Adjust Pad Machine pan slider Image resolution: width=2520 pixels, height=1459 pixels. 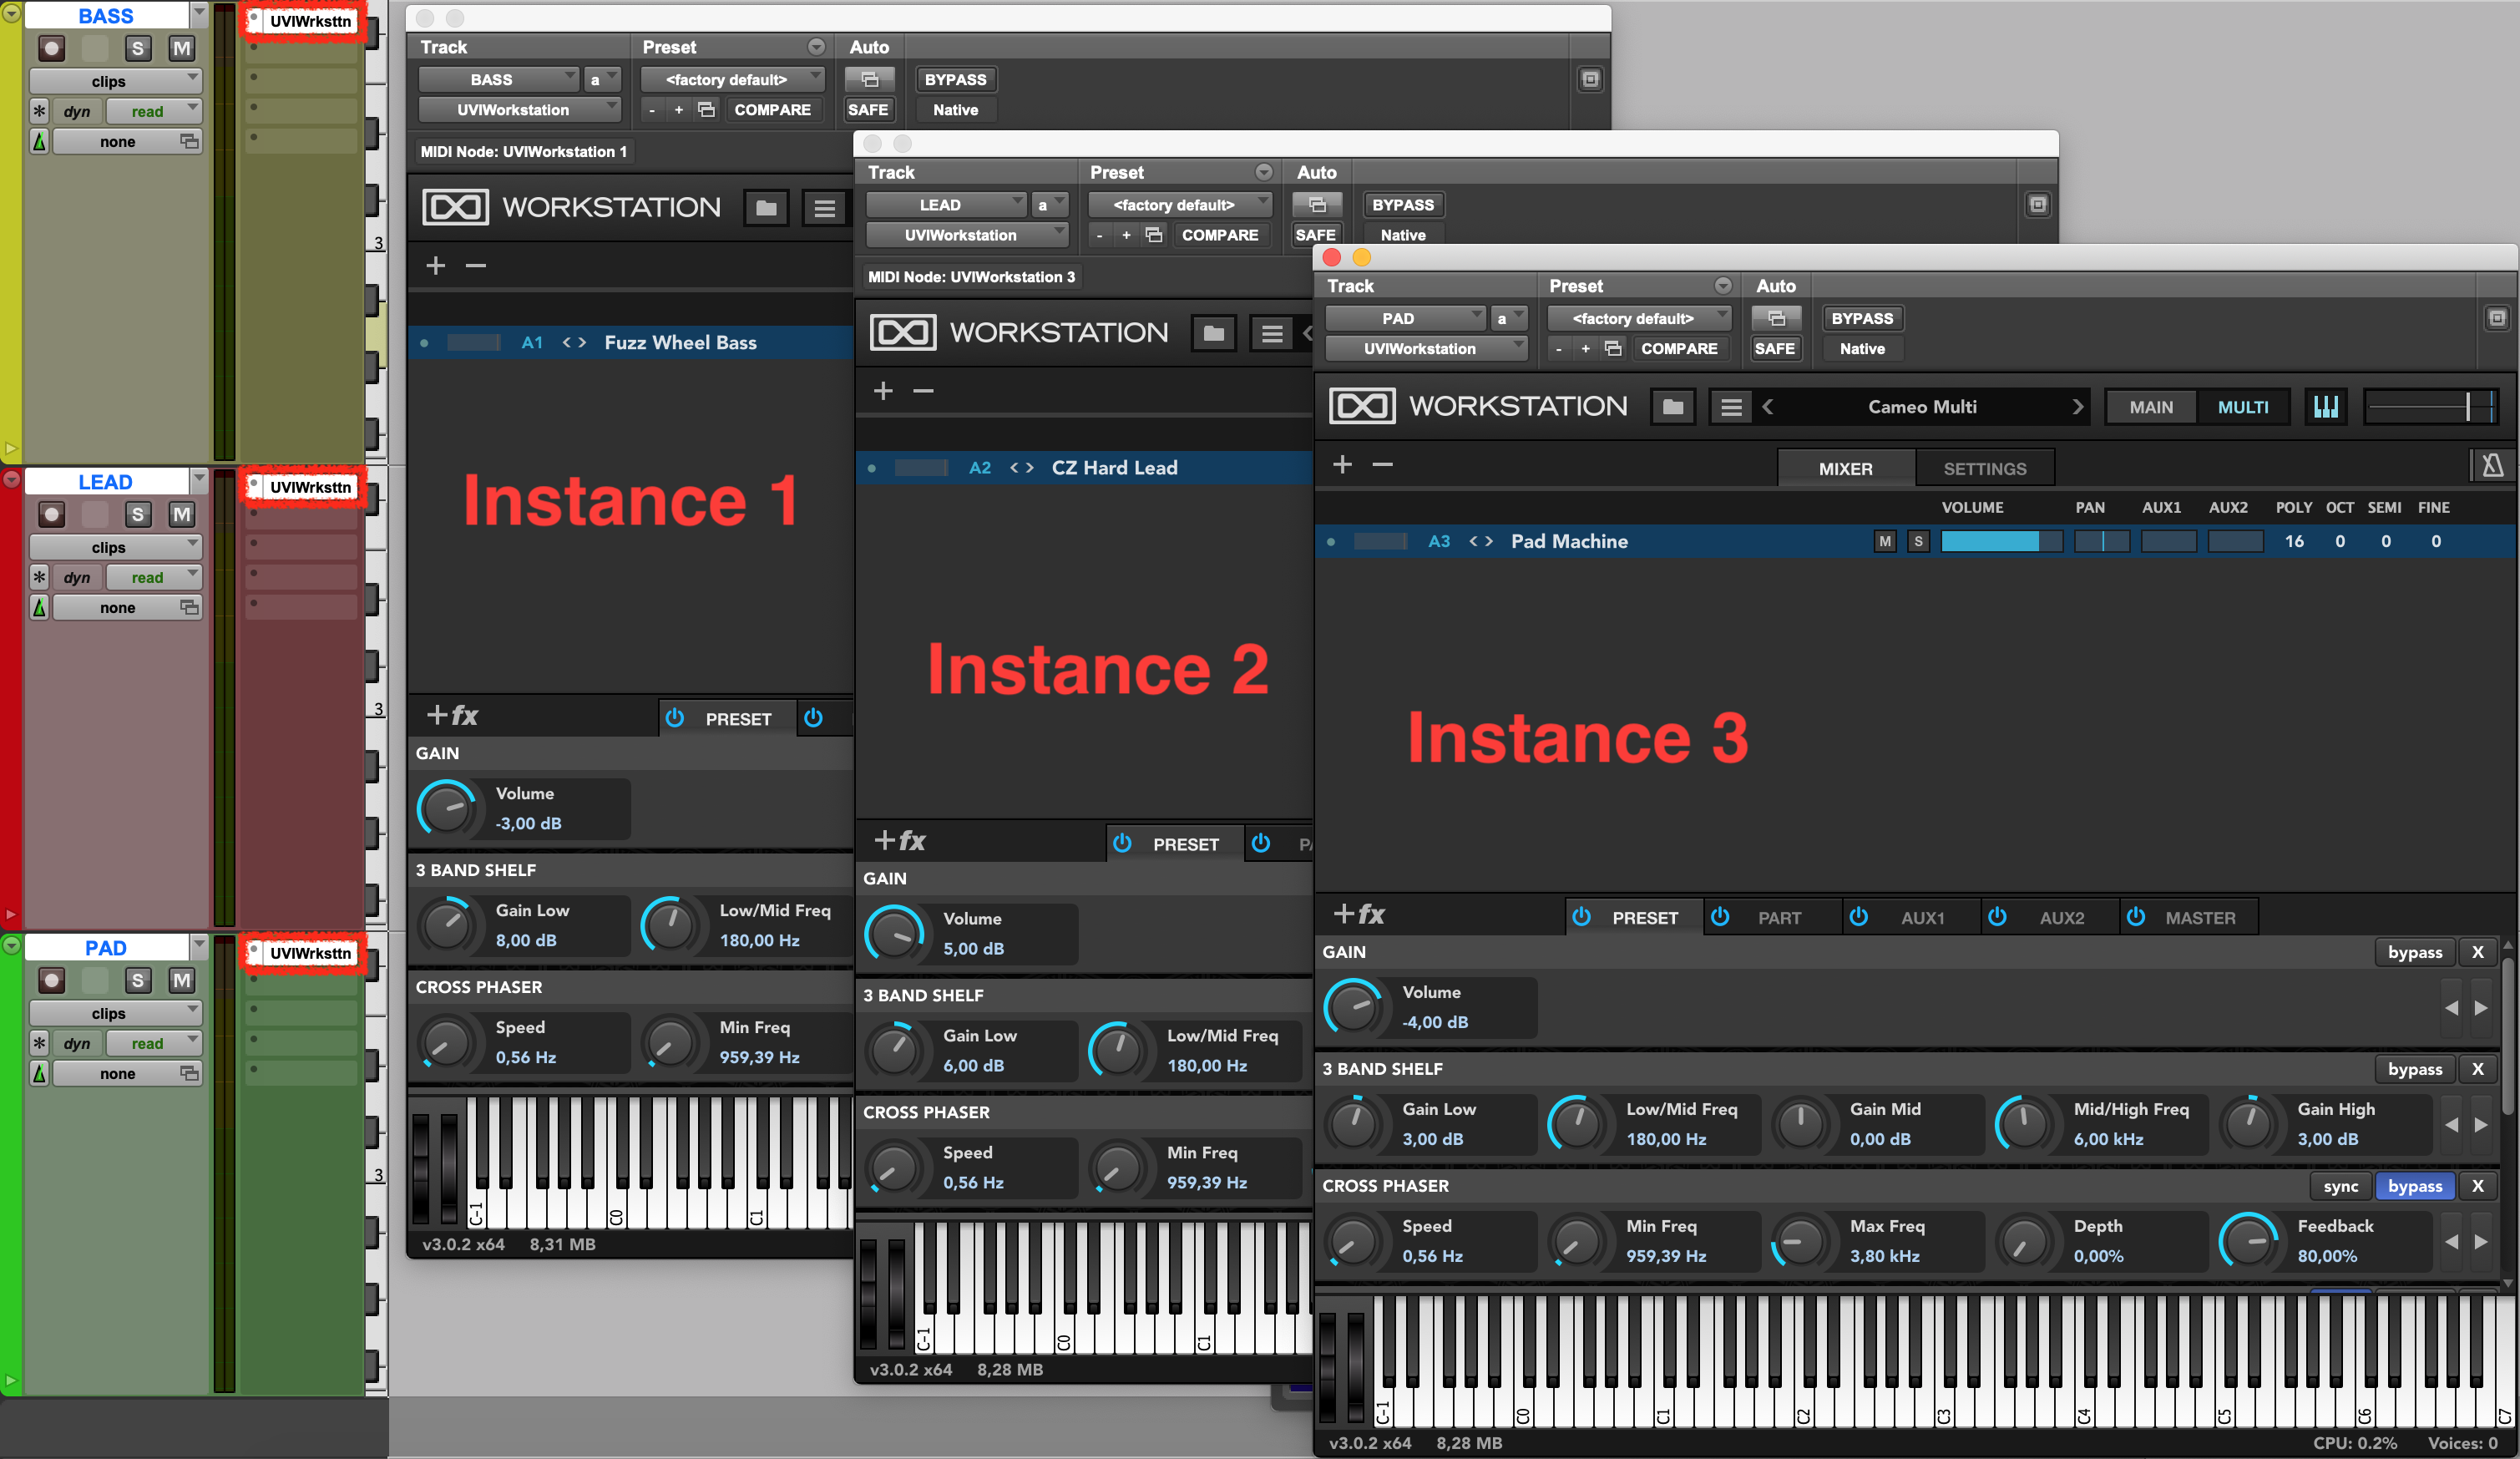[2101, 541]
